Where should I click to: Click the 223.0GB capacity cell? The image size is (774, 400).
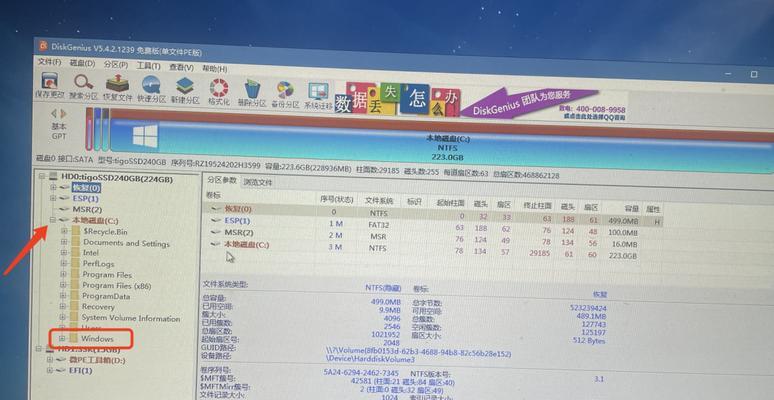tap(623, 256)
